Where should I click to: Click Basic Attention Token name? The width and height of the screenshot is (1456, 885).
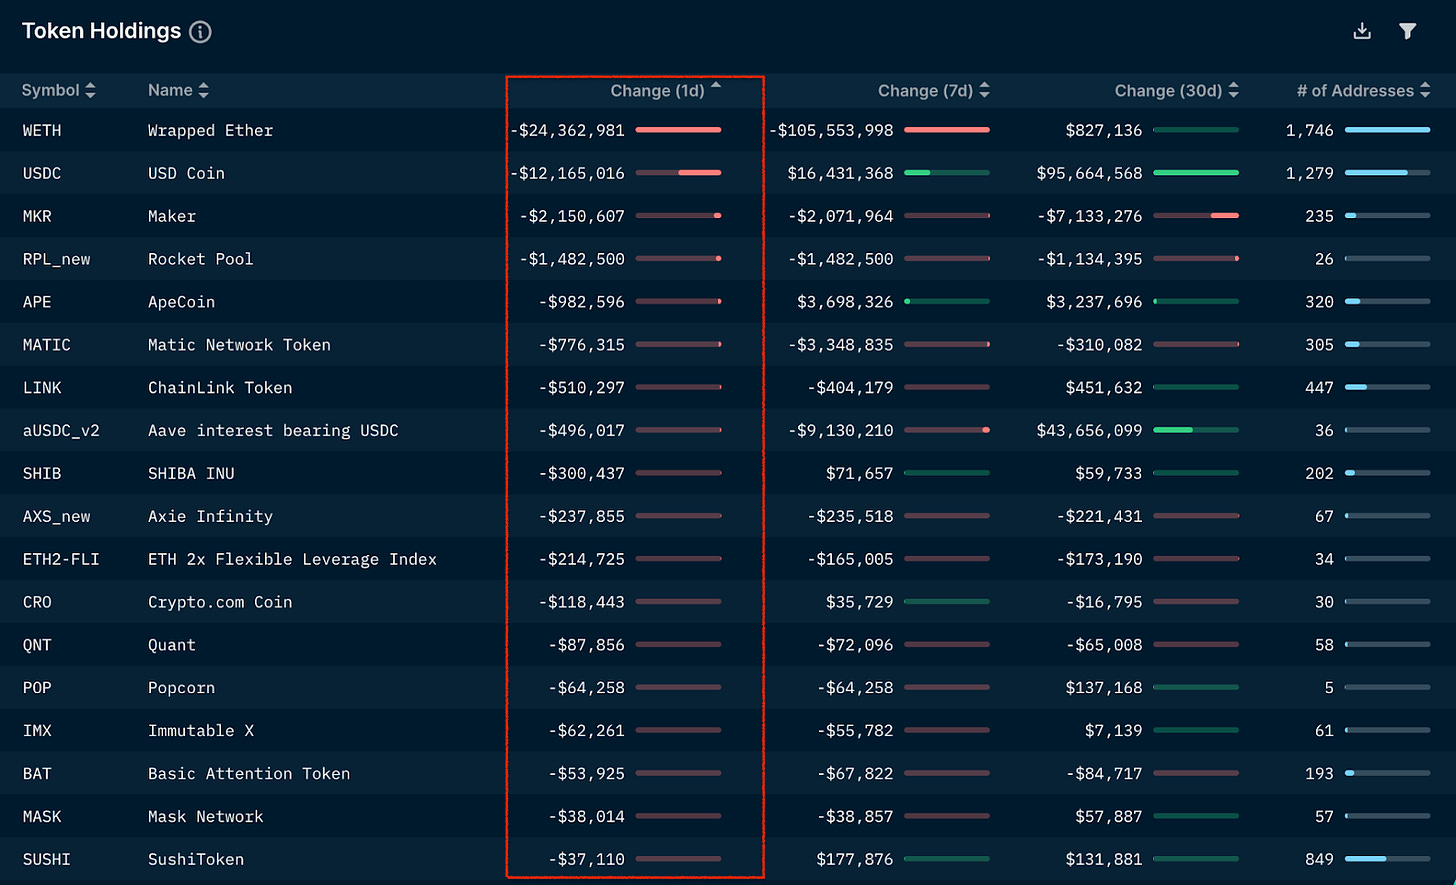[249, 774]
